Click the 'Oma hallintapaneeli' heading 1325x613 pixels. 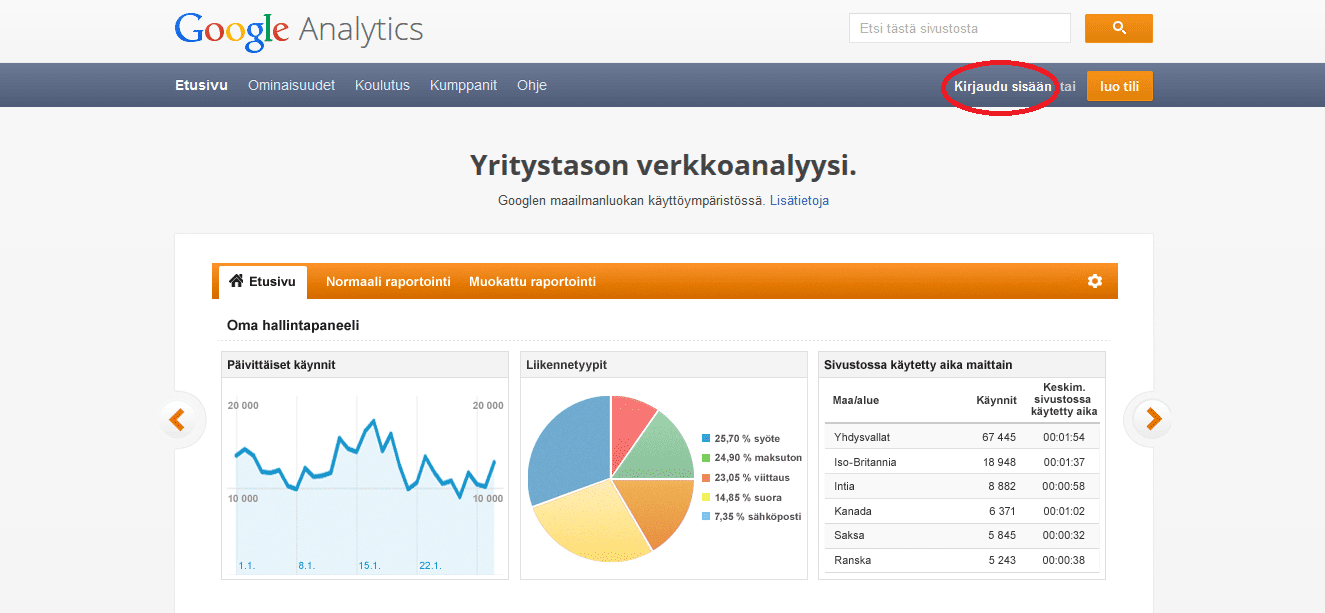pyautogui.click(x=293, y=325)
